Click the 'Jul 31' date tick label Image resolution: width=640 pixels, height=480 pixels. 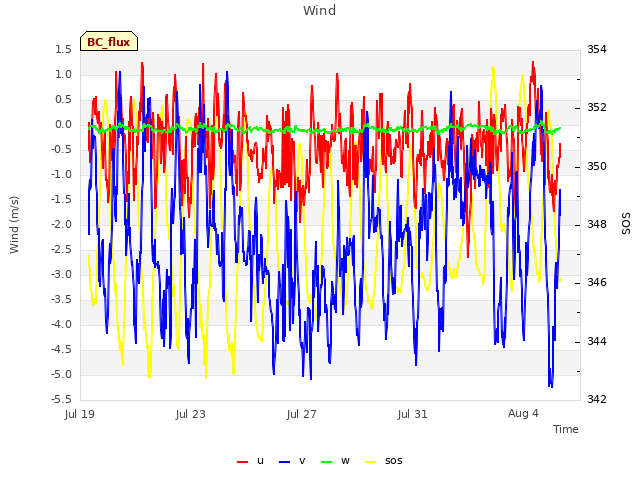[x=412, y=414]
